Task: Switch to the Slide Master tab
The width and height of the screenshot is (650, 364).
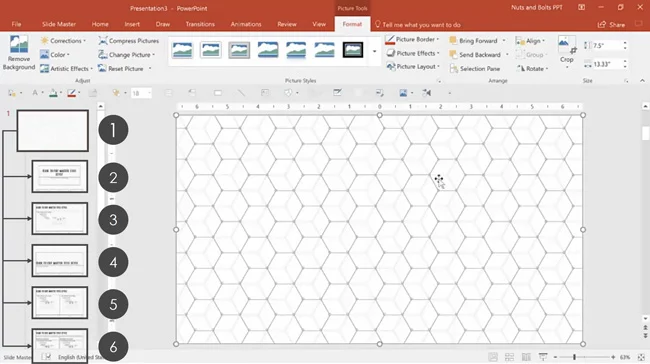Action: click(x=59, y=24)
